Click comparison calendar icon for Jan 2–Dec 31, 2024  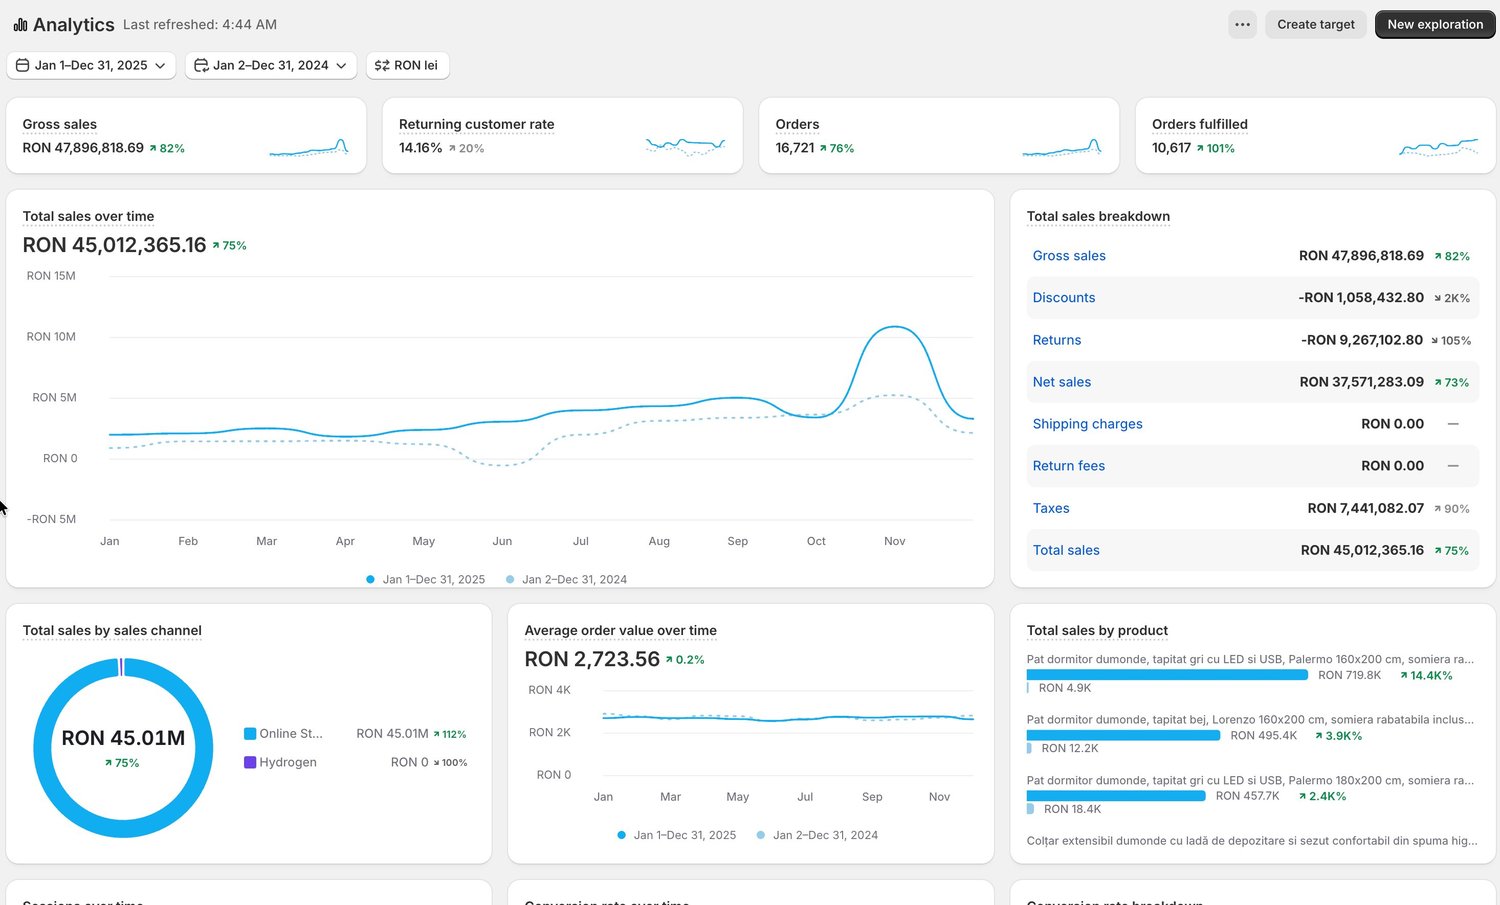coord(201,65)
